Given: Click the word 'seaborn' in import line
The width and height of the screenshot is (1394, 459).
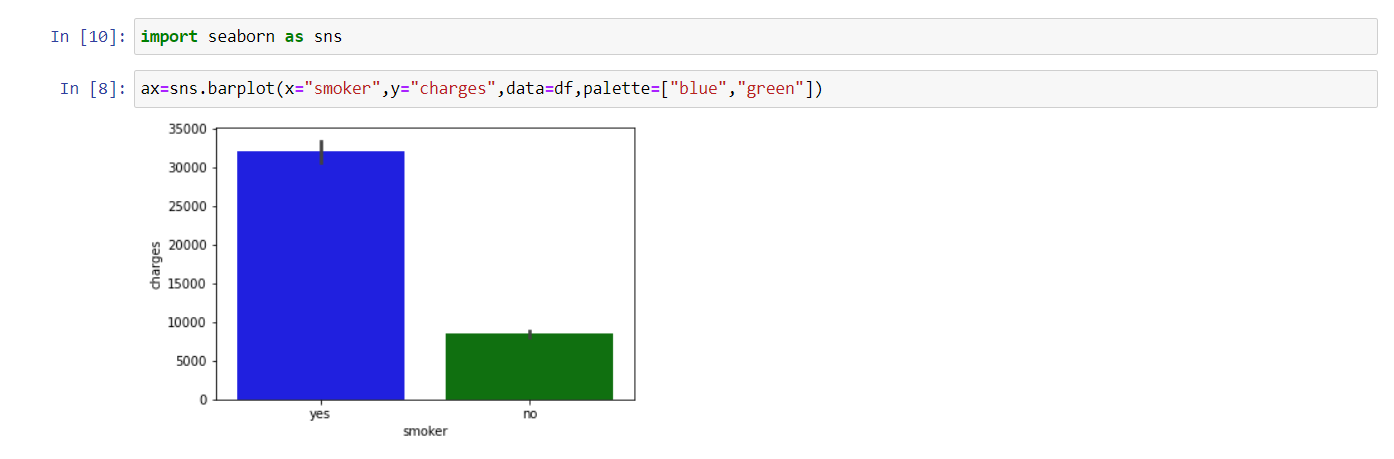Looking at the screenshot, I should click(x=240, y=37).
